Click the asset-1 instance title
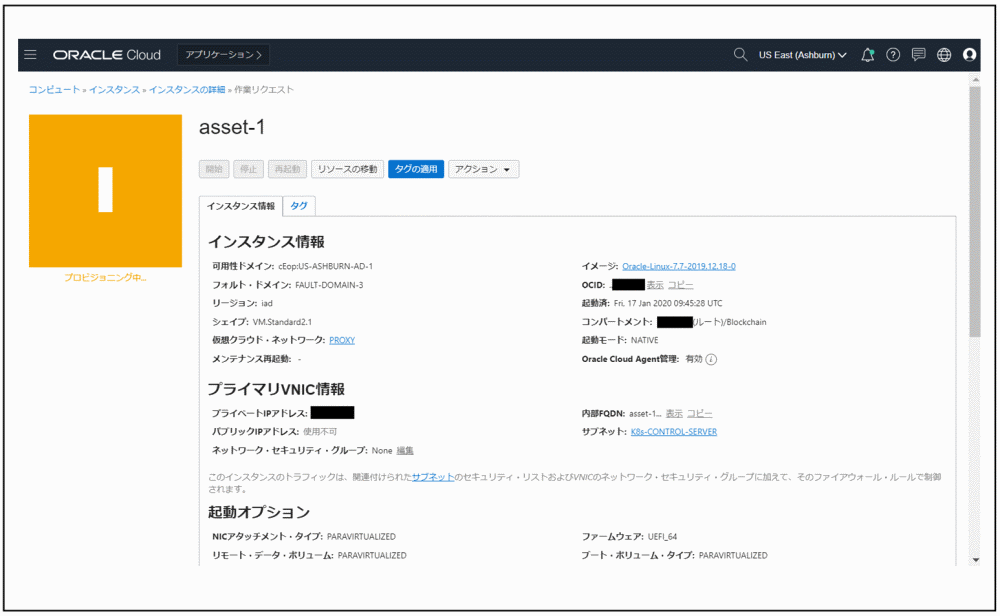 [232, 127]
